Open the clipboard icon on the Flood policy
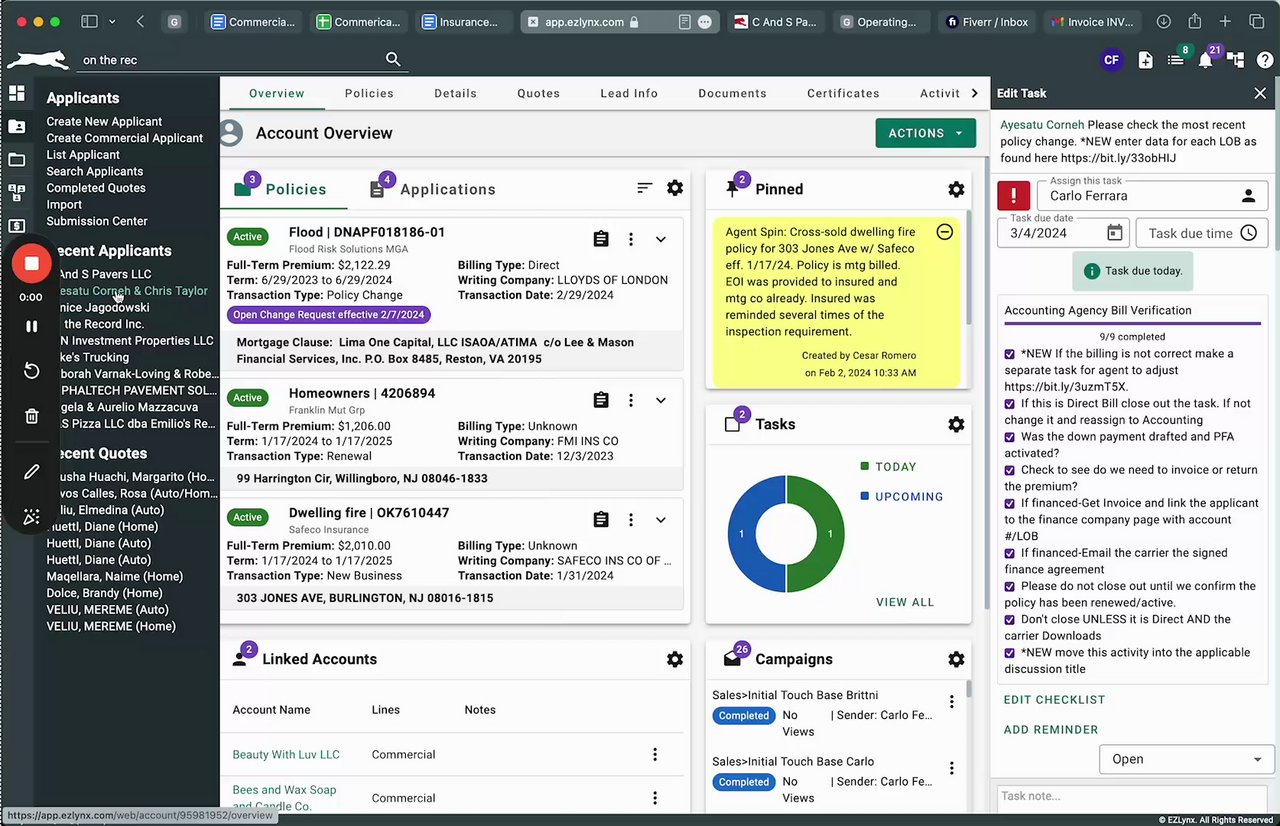The height and width of the screenshot is (826, 1280). coord(601,239)
